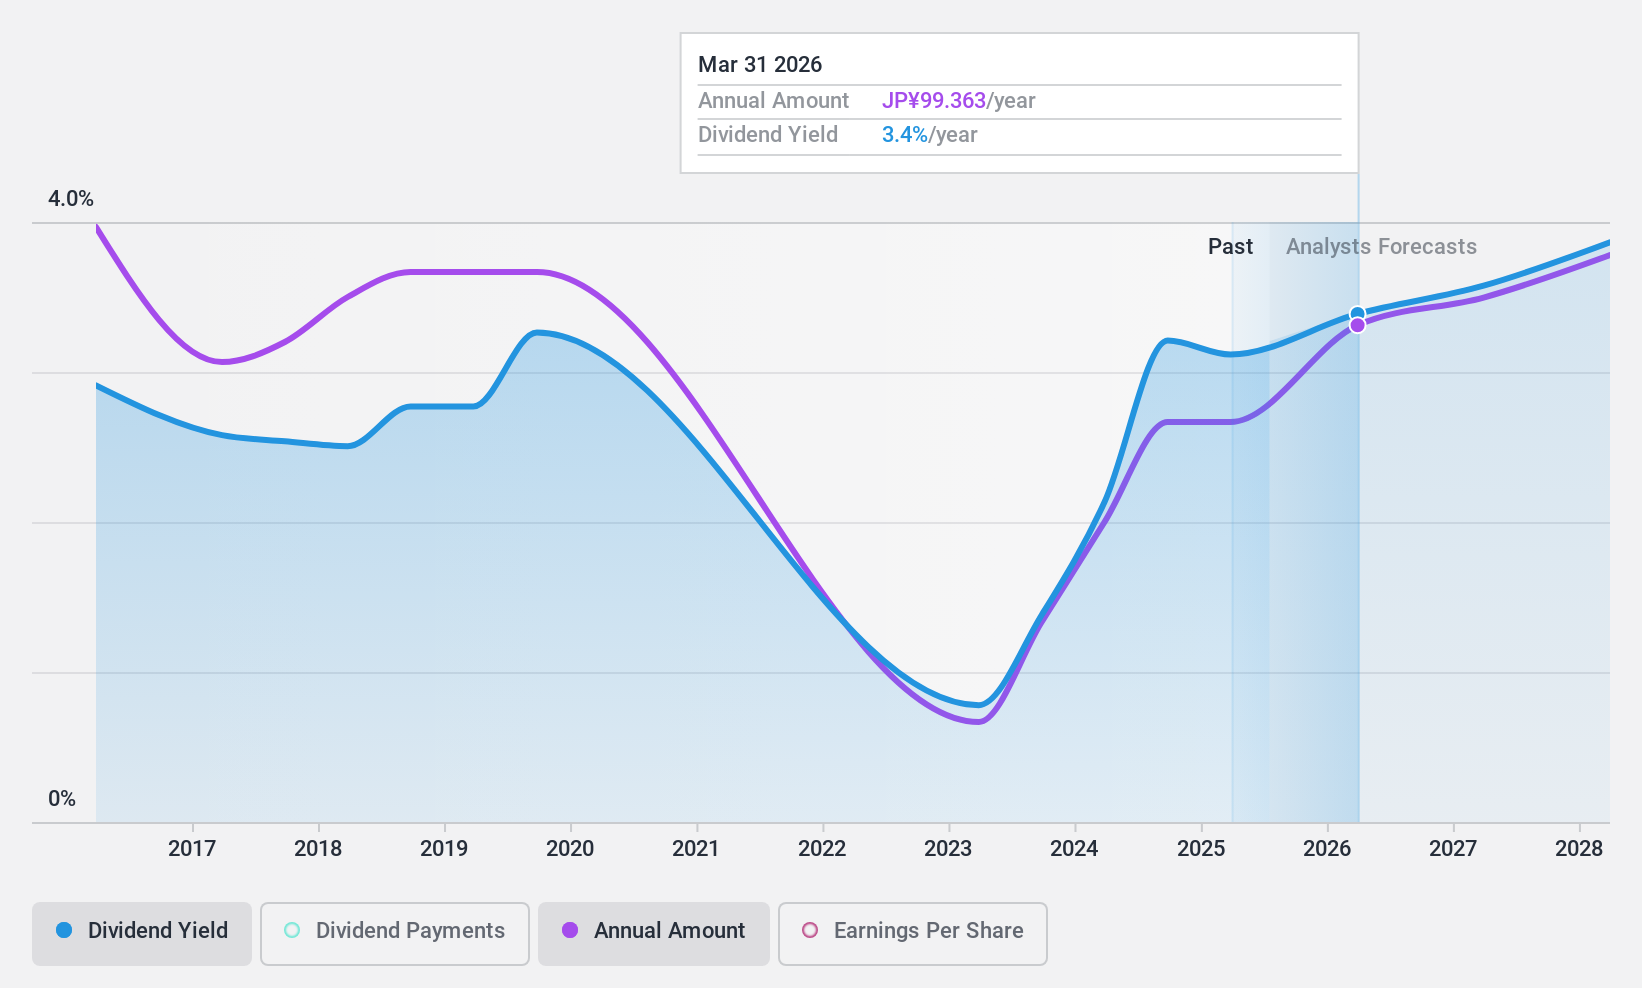Click the 2022 x-axis label

(822, 849)
